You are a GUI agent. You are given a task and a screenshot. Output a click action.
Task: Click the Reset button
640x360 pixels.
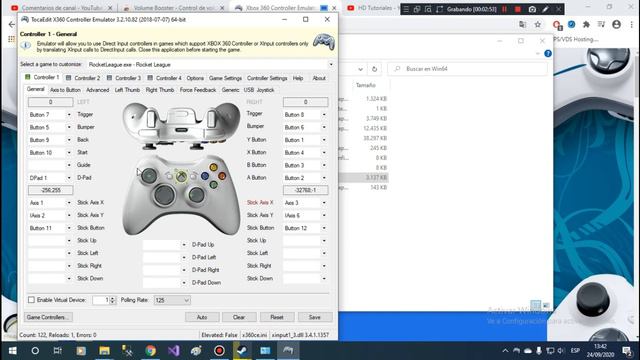277,317
